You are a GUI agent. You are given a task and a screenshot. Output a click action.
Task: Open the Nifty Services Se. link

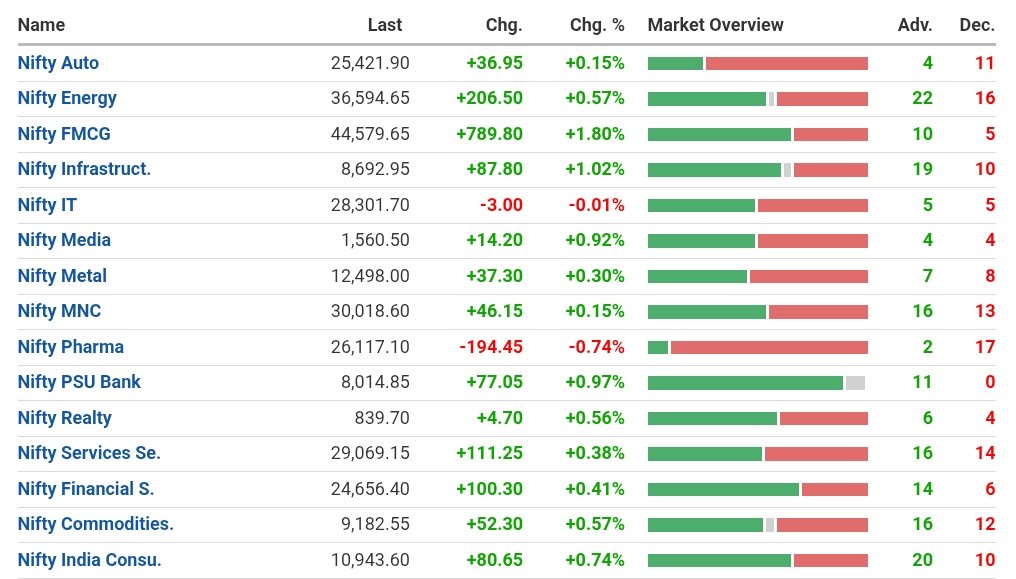click(x=89, y=453)
